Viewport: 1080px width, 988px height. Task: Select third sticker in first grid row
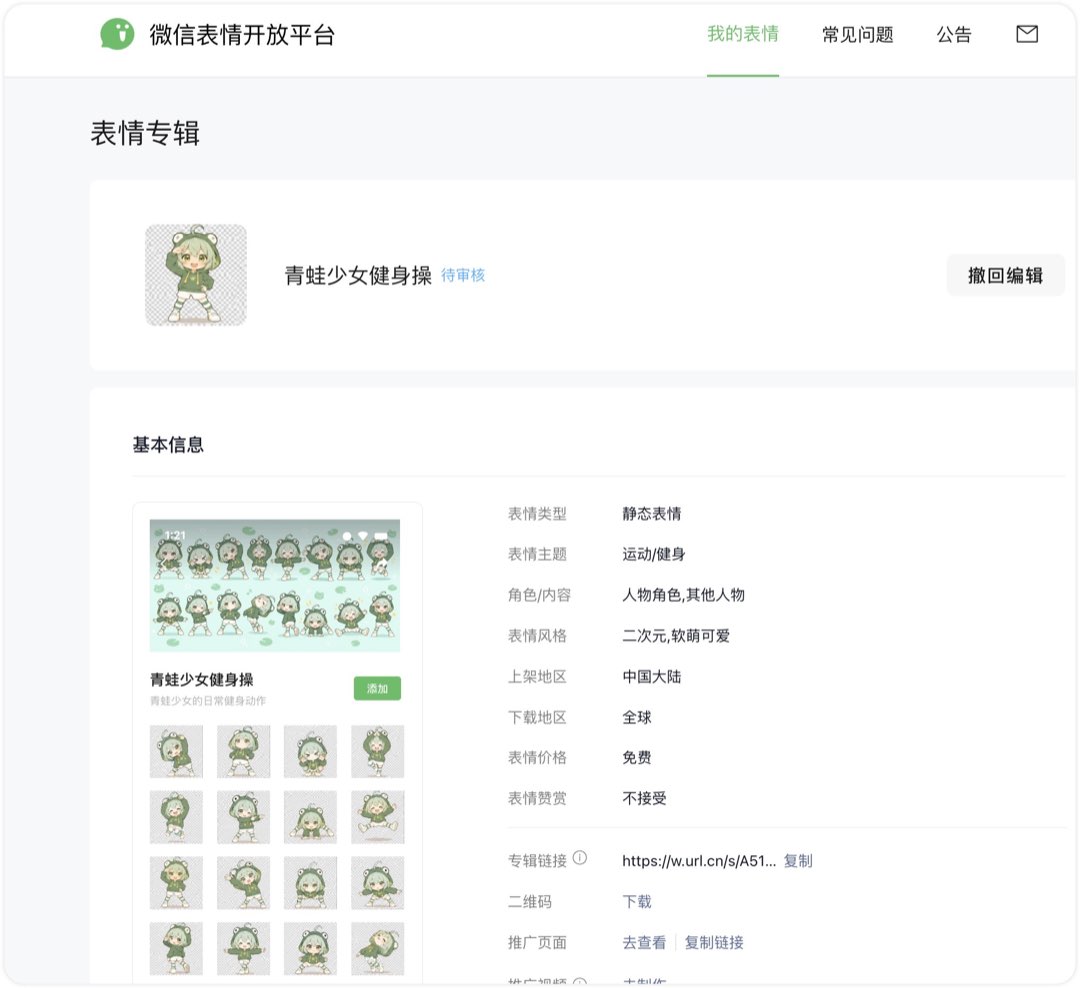point(311,752)
